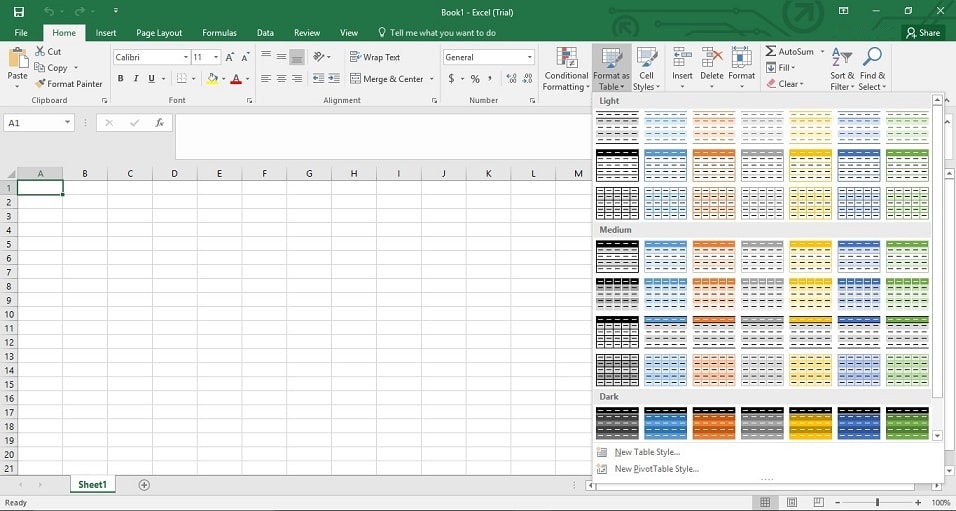
Task: Switch to Normal view in status bar
Action: [765, 502]
